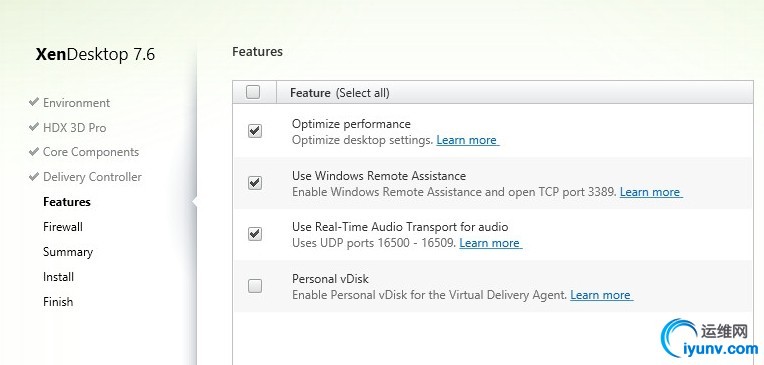Click the checkmark icon beside HDX 3D Pro

click(x=34, y=127)
